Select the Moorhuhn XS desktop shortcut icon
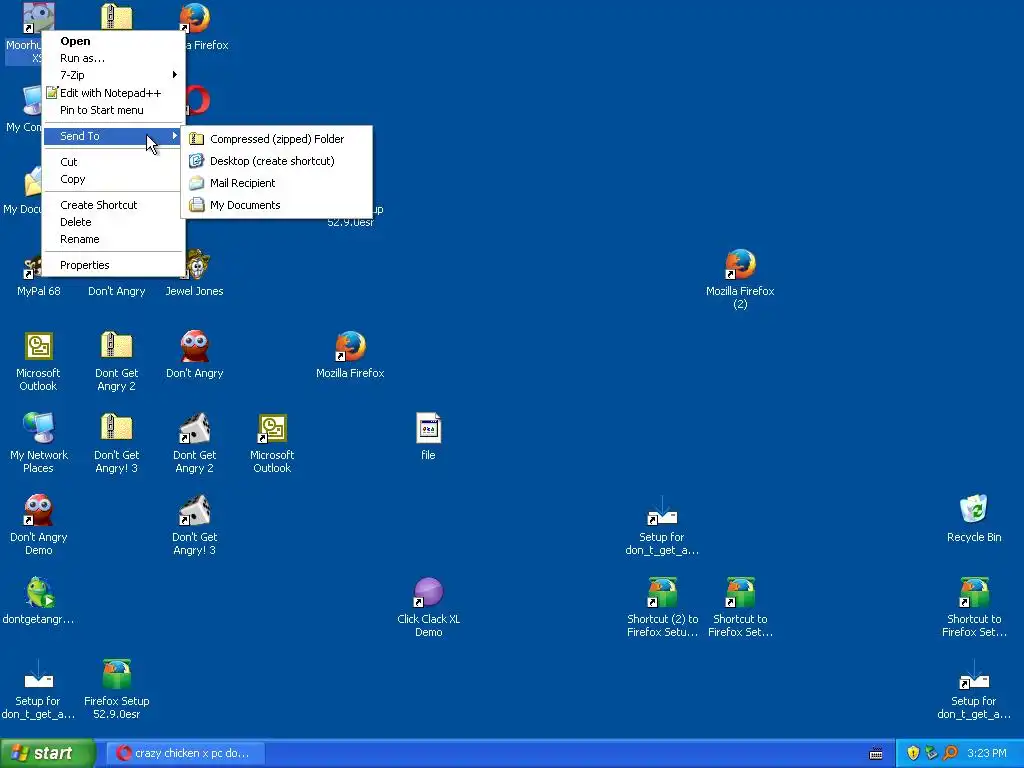Viewport: 1024px width, 768px height. (x=38, y=16)
